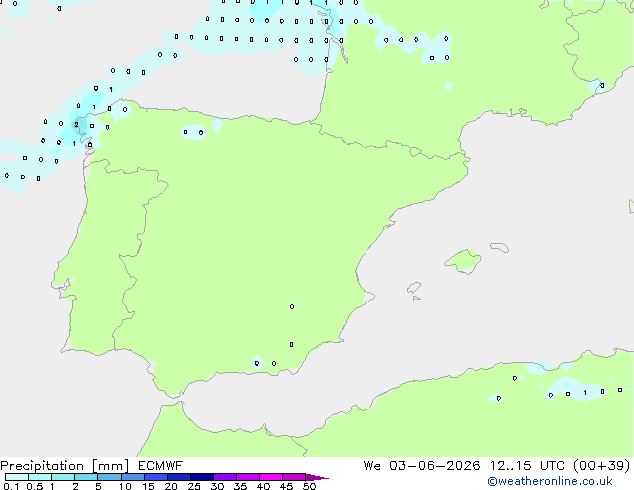The image size is (634, 490).
Task: Click the '40' legend scale label
Action: (263, 486)
